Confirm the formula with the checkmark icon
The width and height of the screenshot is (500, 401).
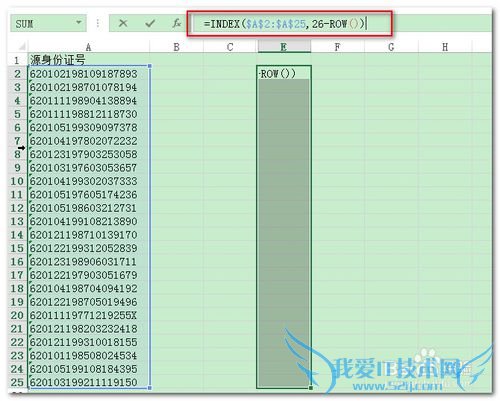coord(150,23)
